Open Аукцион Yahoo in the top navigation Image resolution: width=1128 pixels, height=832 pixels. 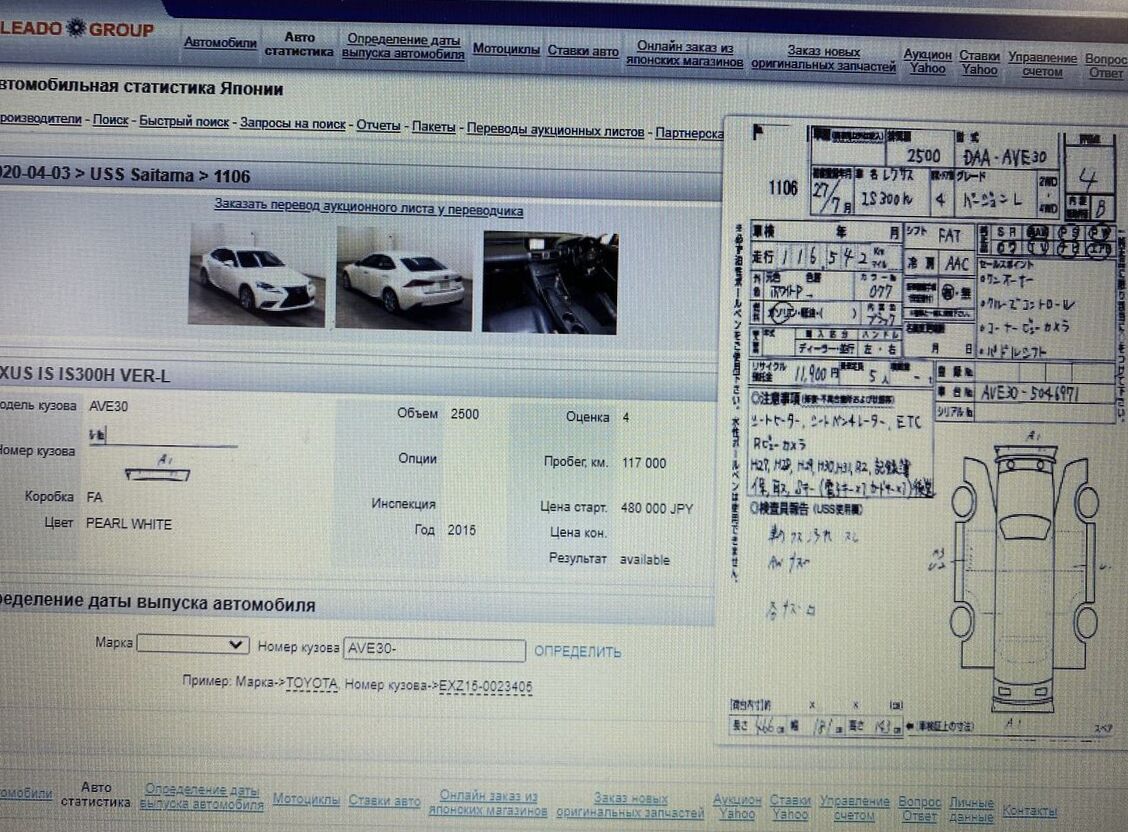(927, 62)
